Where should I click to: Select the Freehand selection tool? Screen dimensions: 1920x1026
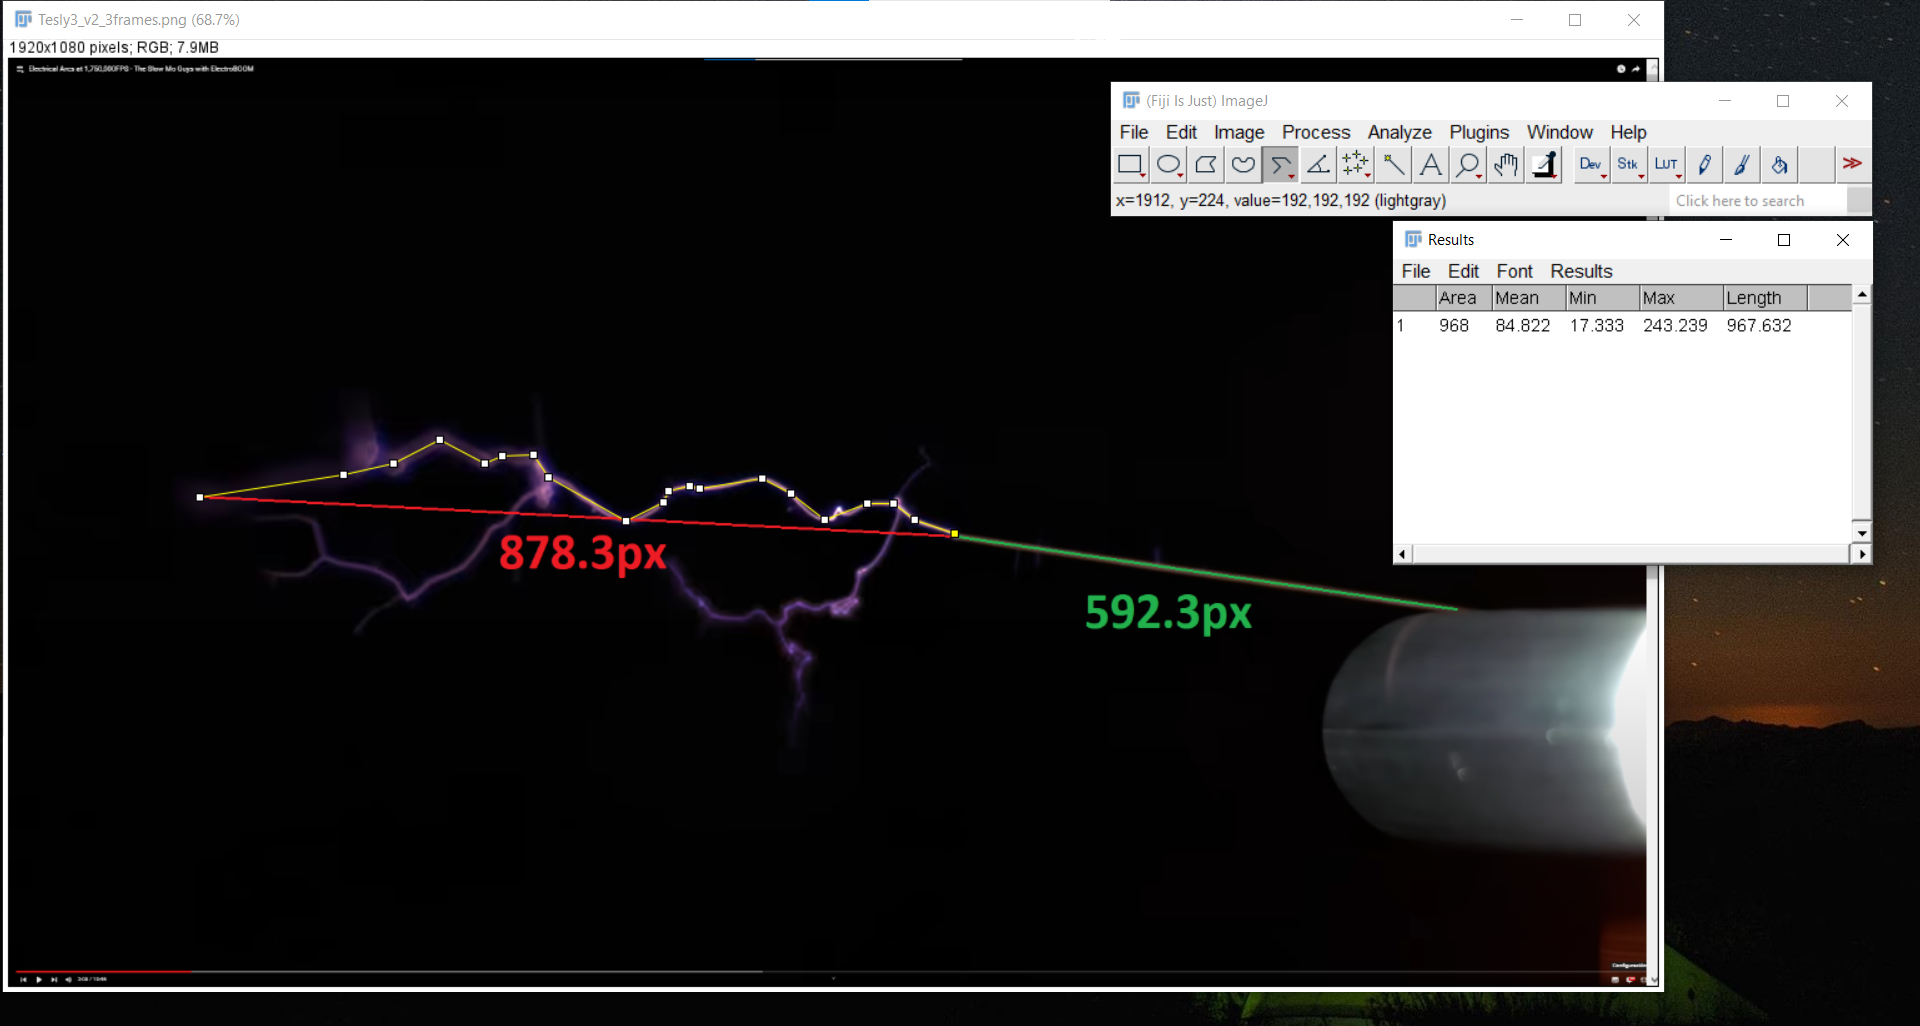1243,165
